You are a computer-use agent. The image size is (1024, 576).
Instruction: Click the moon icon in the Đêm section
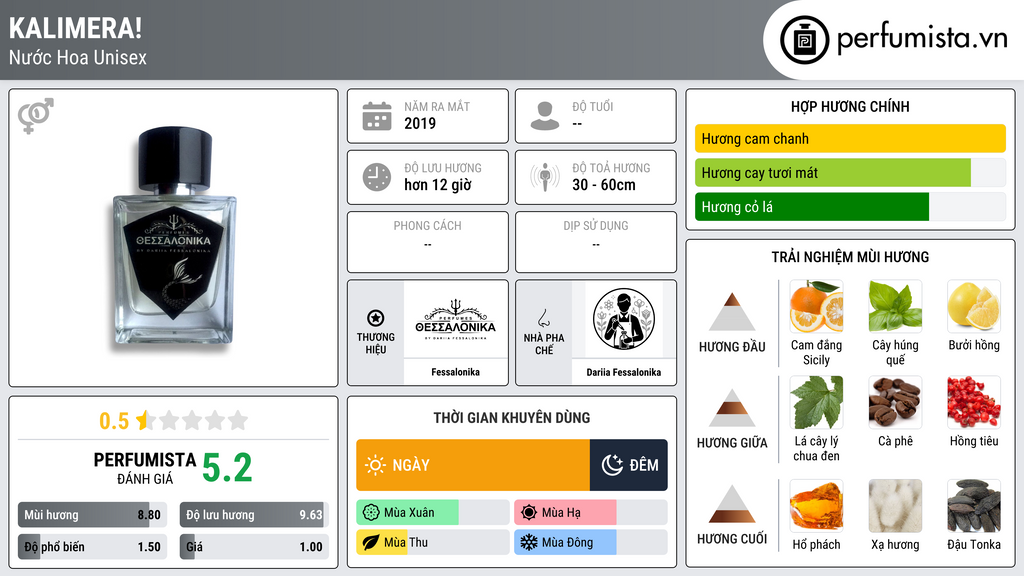(x=612, y=465)
